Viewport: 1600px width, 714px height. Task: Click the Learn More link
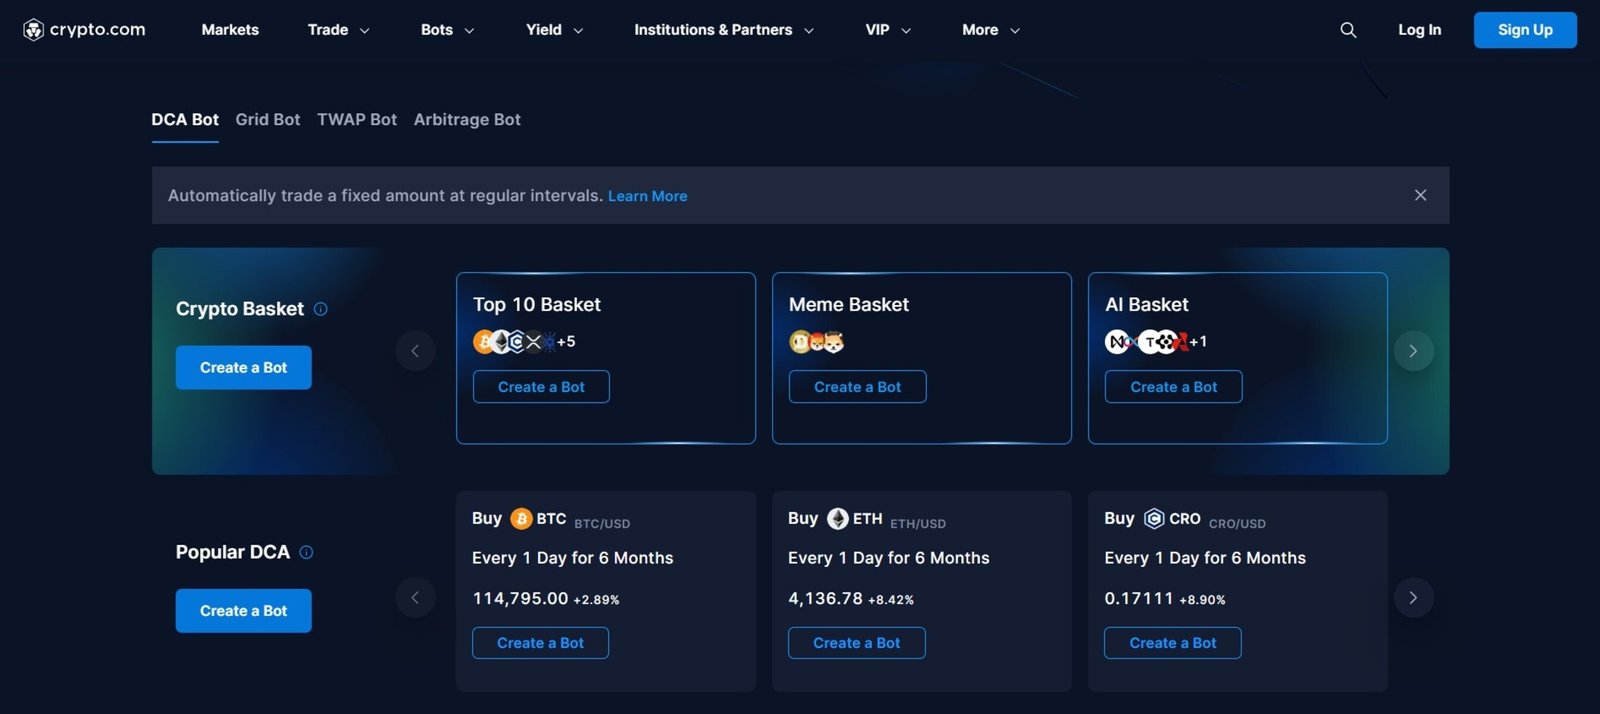pyautogui.click(x=647, y=196)
